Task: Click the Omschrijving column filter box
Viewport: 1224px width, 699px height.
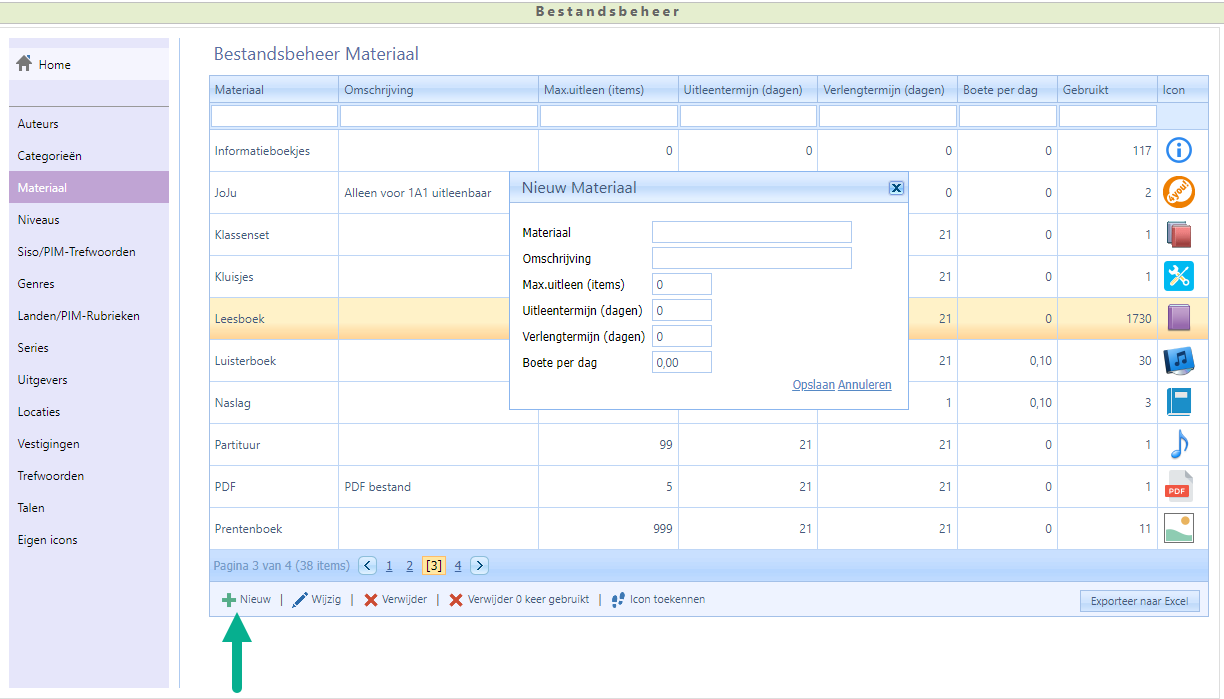Action: [438, 116]
